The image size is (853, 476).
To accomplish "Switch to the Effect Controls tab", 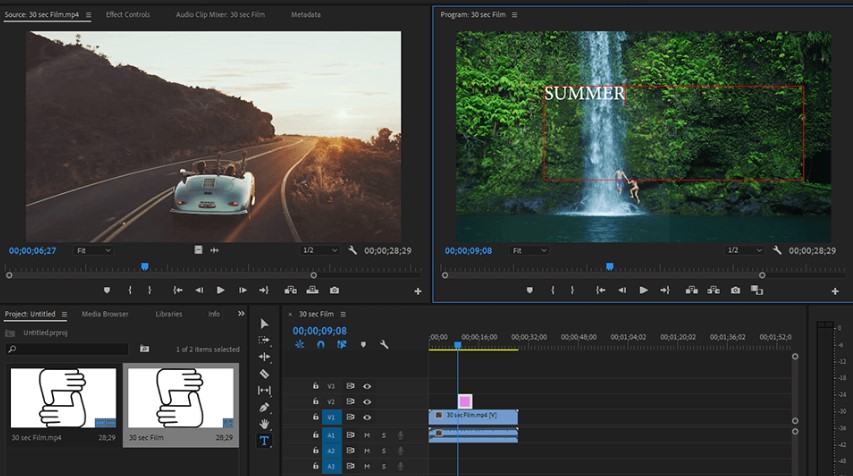I will [128, 15].
